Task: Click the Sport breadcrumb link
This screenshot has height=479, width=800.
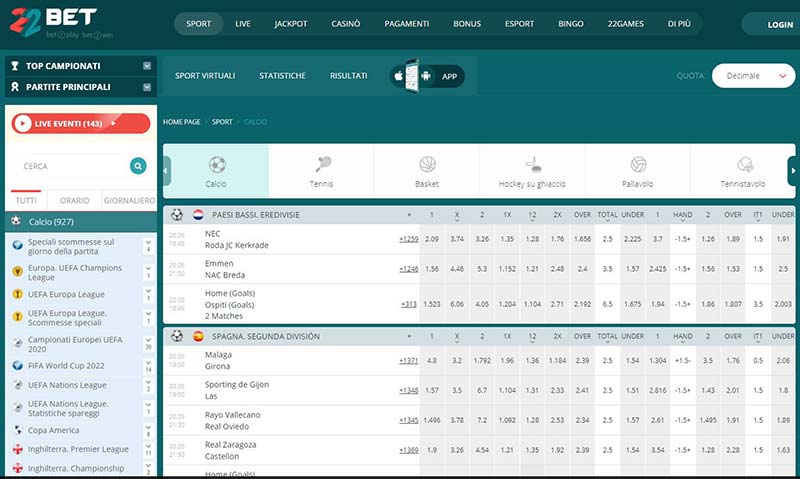Action: pyautogui.click(x=222, y=122)
